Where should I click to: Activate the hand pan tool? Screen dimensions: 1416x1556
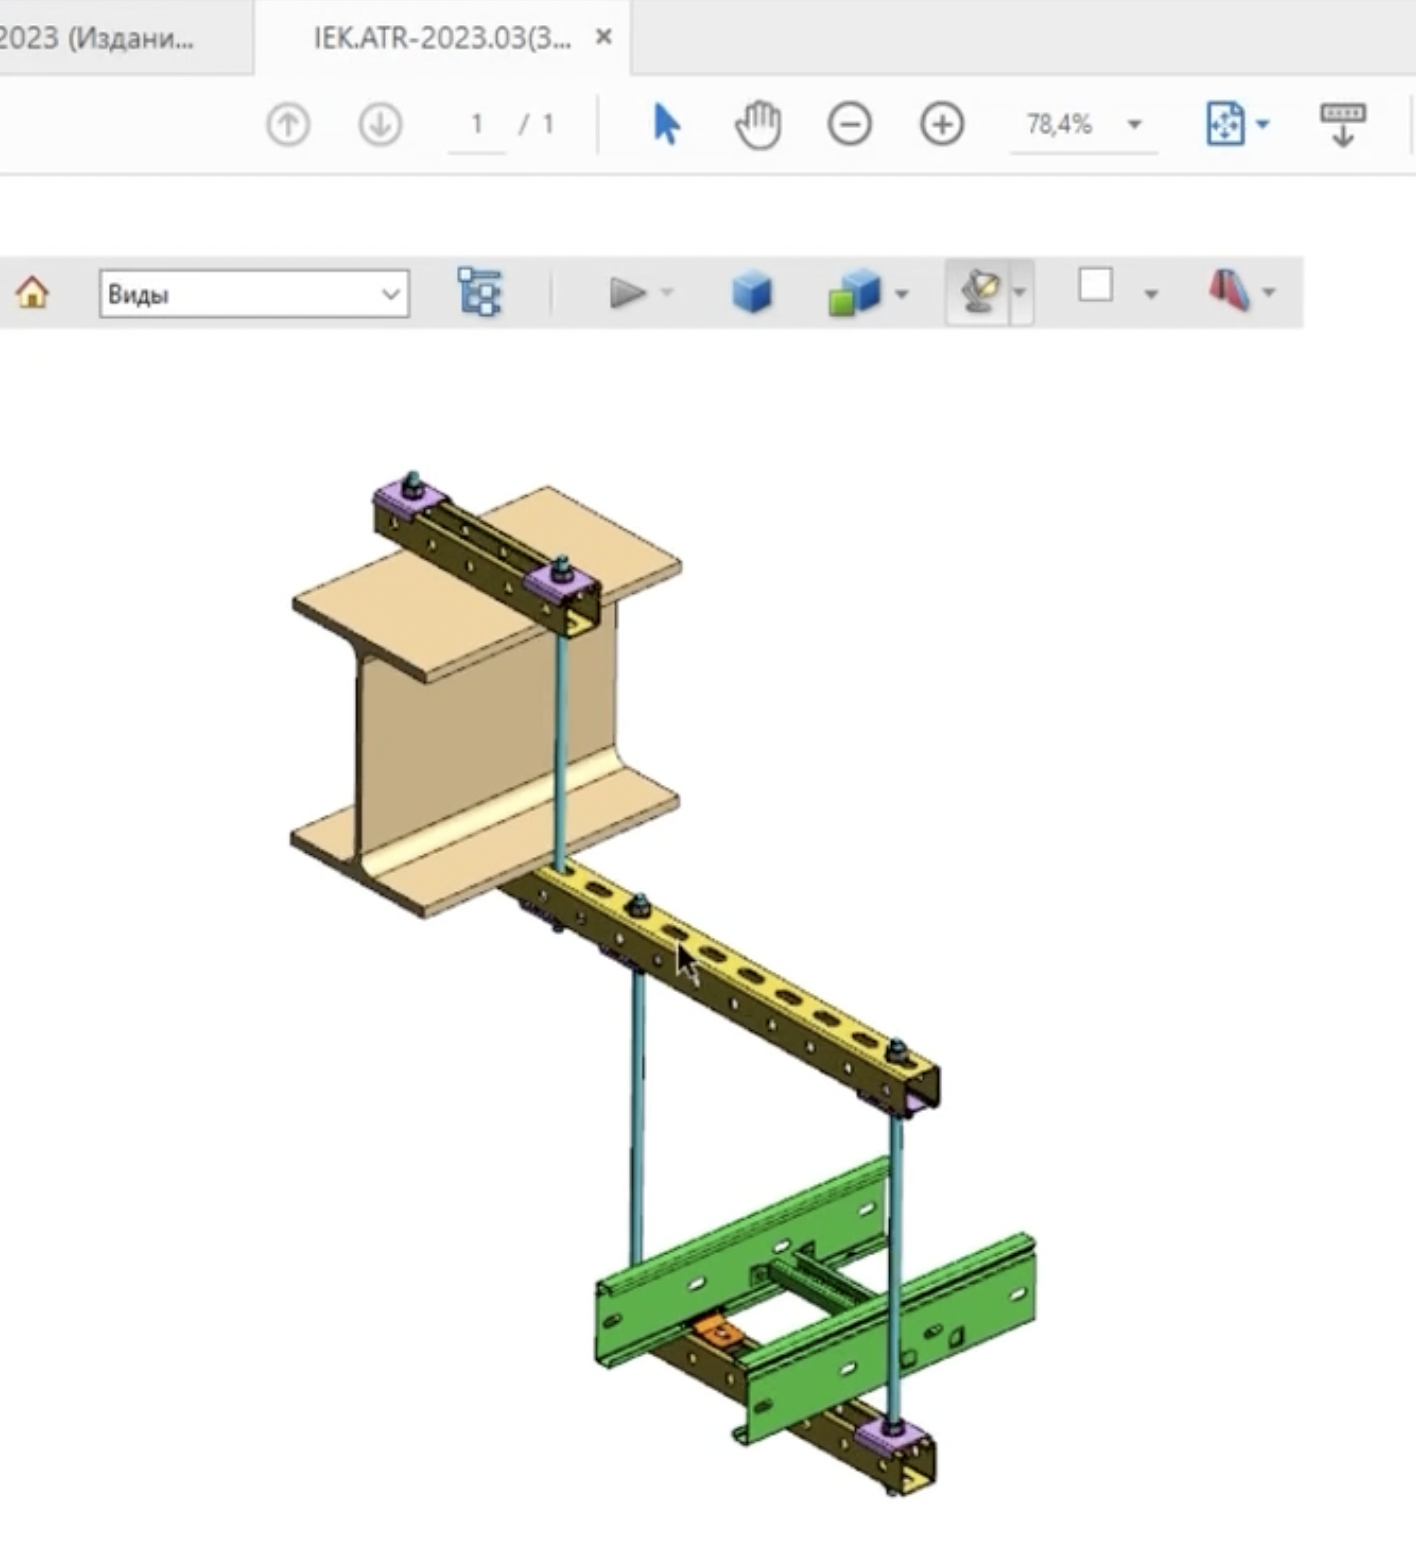point(758,125)
